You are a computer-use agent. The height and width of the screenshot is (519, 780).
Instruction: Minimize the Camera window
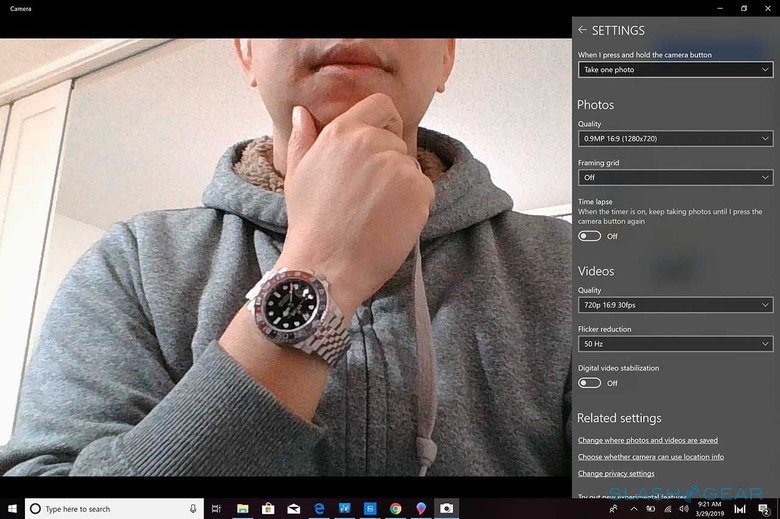(720, 8)
